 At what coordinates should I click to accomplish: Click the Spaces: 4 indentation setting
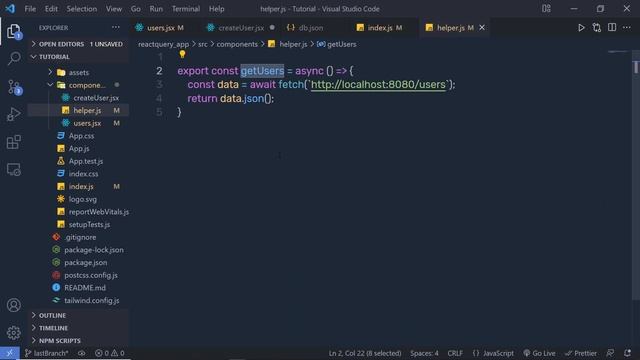point(424,353)
